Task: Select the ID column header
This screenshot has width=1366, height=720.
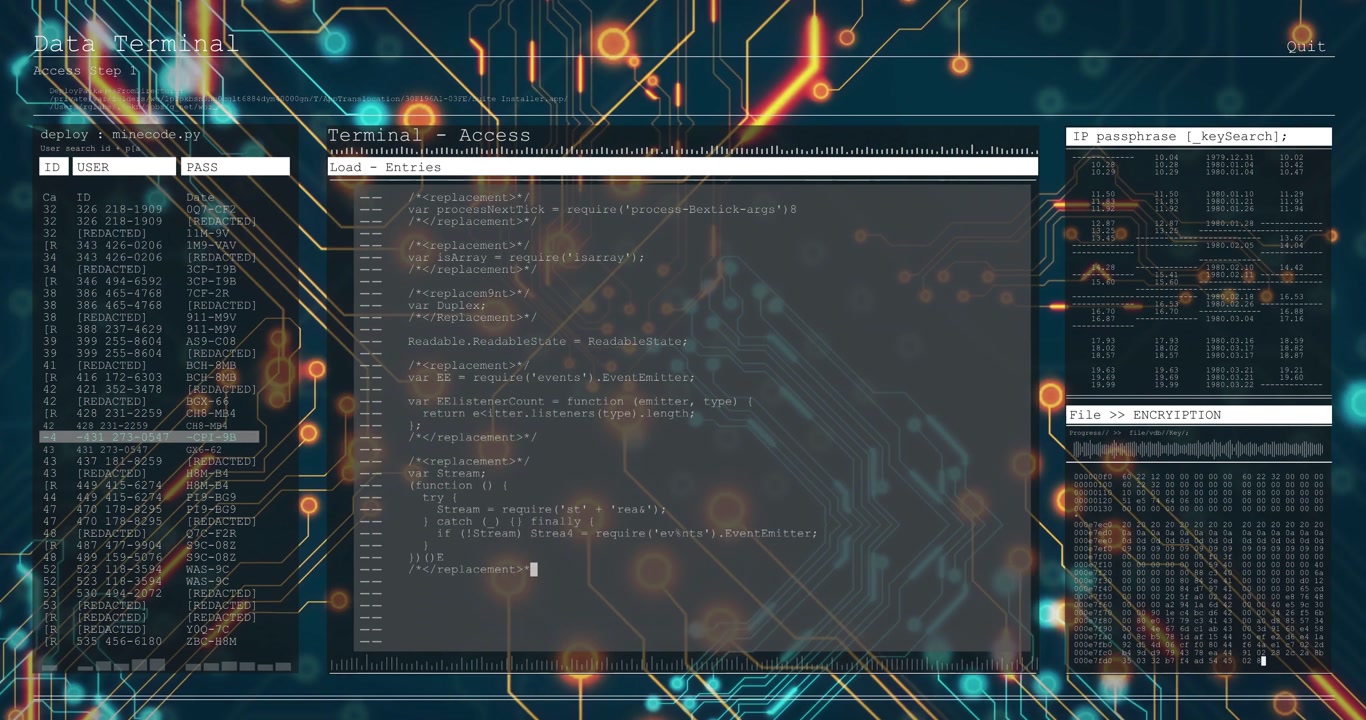Action: (54, 167)
